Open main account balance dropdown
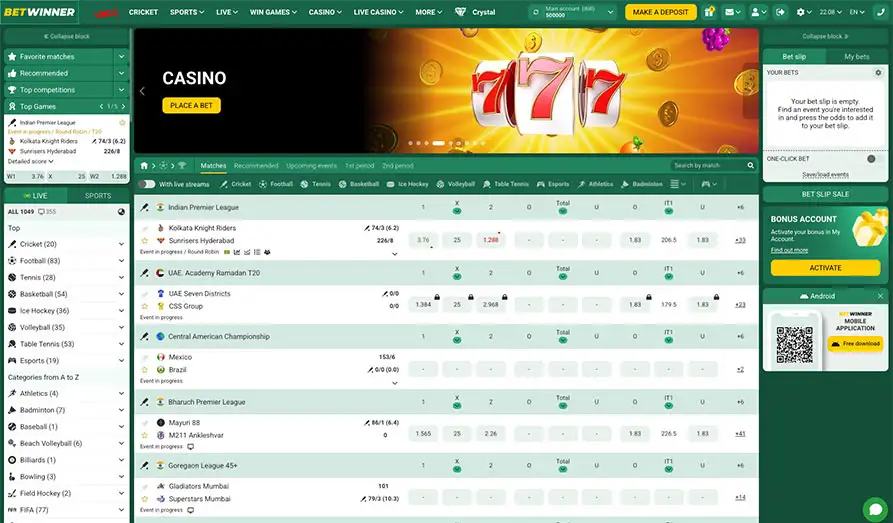 (611, 12)
